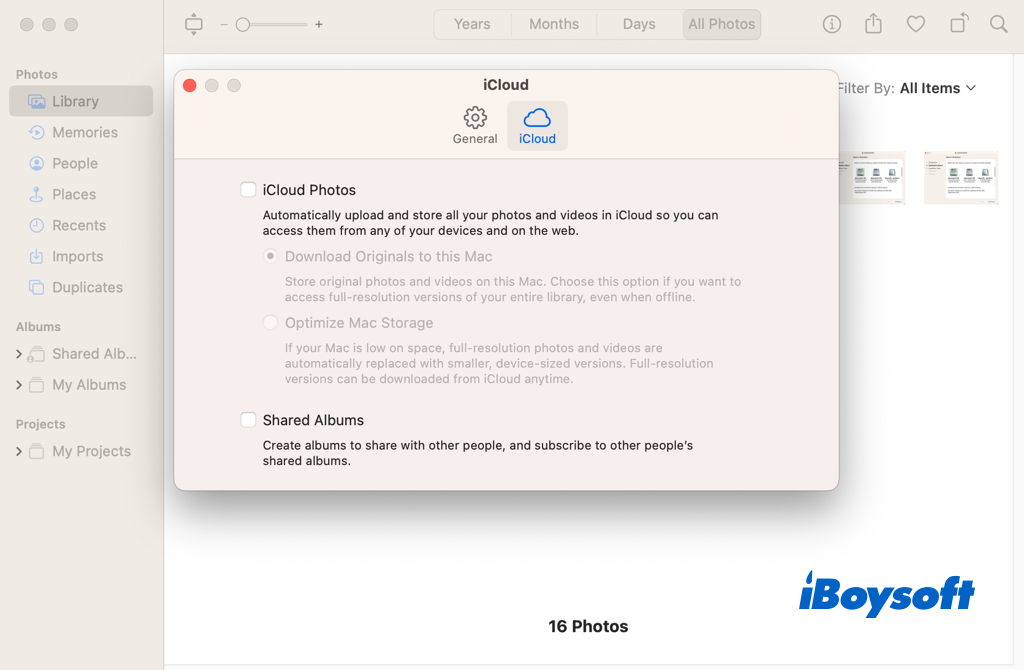Screen dimensions: 1024x670
Task: Open search with magnifying glass icon
Action: pyautogui.click(x=998, y=24)
